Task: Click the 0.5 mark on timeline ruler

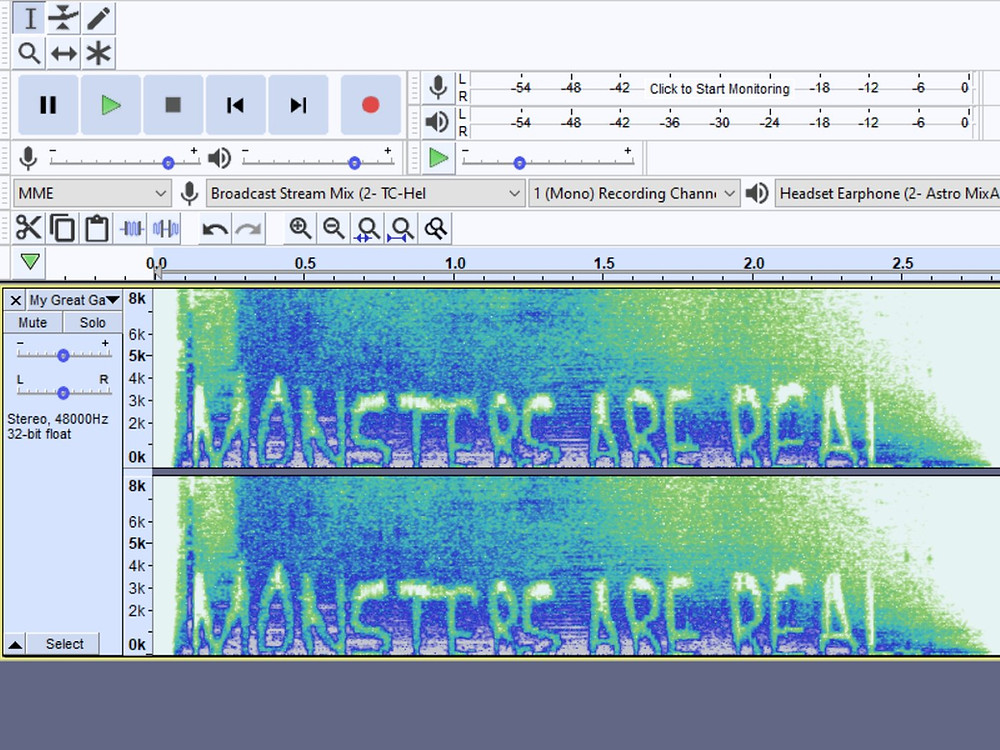Action: coord(305,263)
